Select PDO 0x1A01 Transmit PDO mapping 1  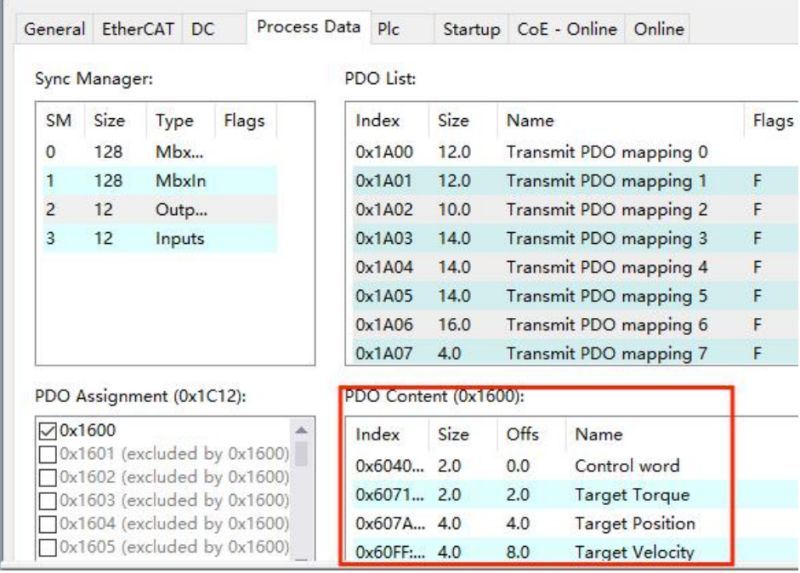[x=574, y=181]
